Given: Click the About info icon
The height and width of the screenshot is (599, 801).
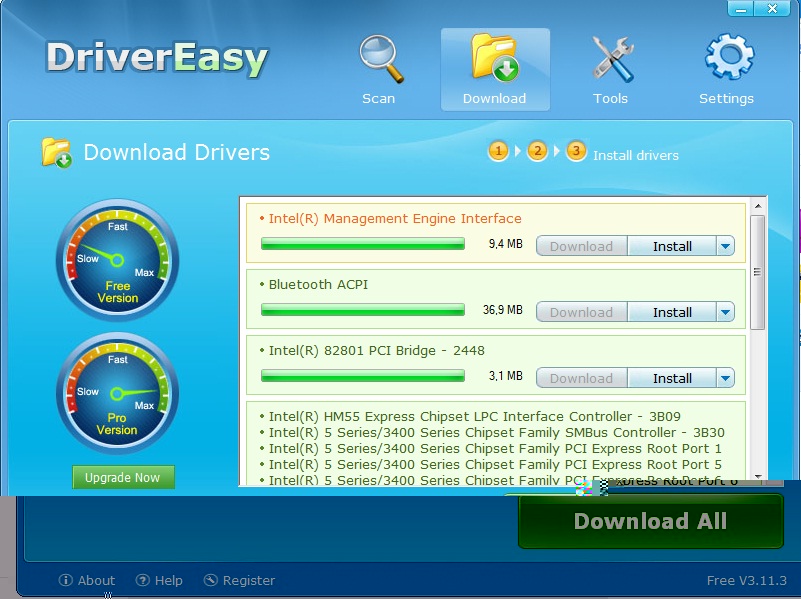Looking at the screenshot, I should pos(65,580).
